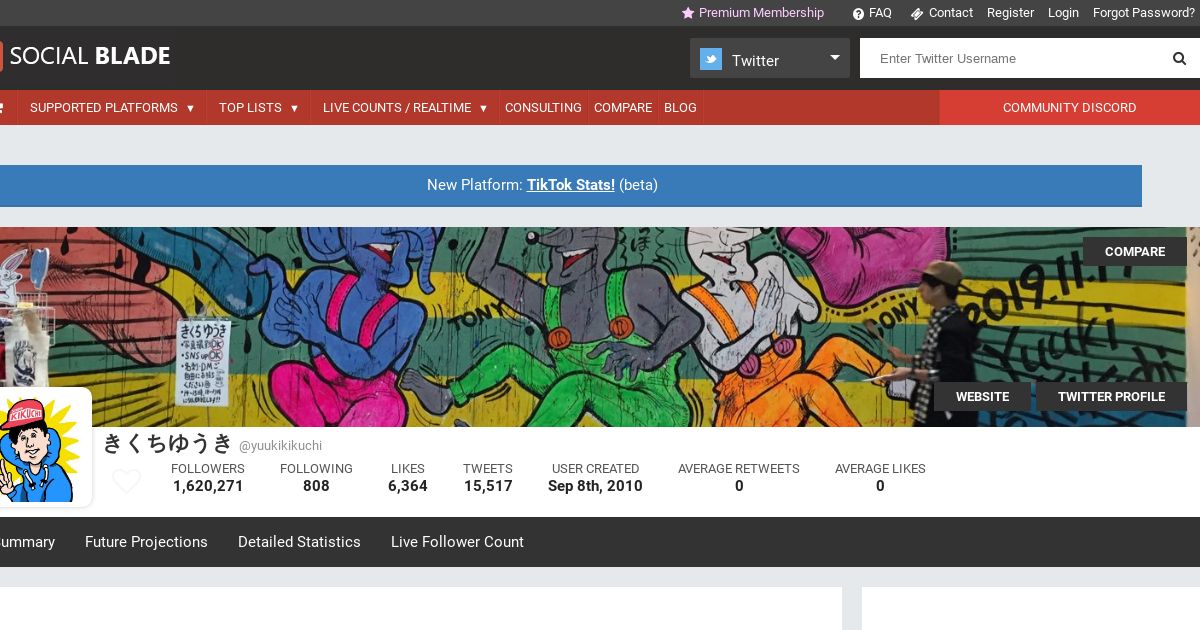Open the Blog menu item
Screen dimensions: 1200x630
[x=680, y=108]
